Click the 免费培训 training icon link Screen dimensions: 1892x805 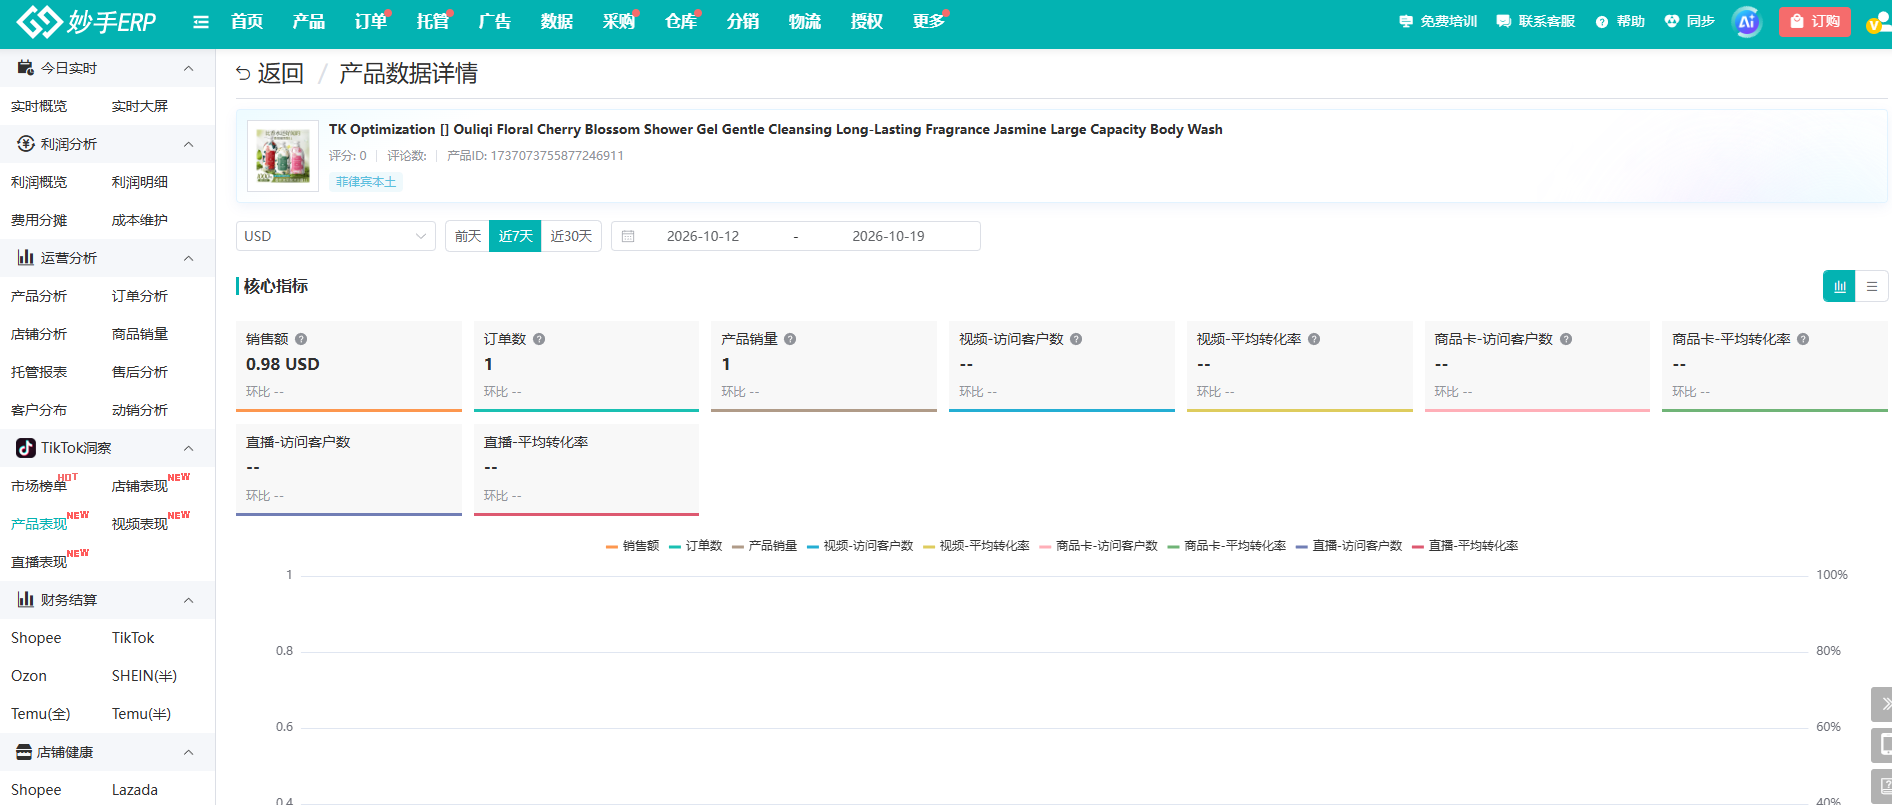[1438, 21]
